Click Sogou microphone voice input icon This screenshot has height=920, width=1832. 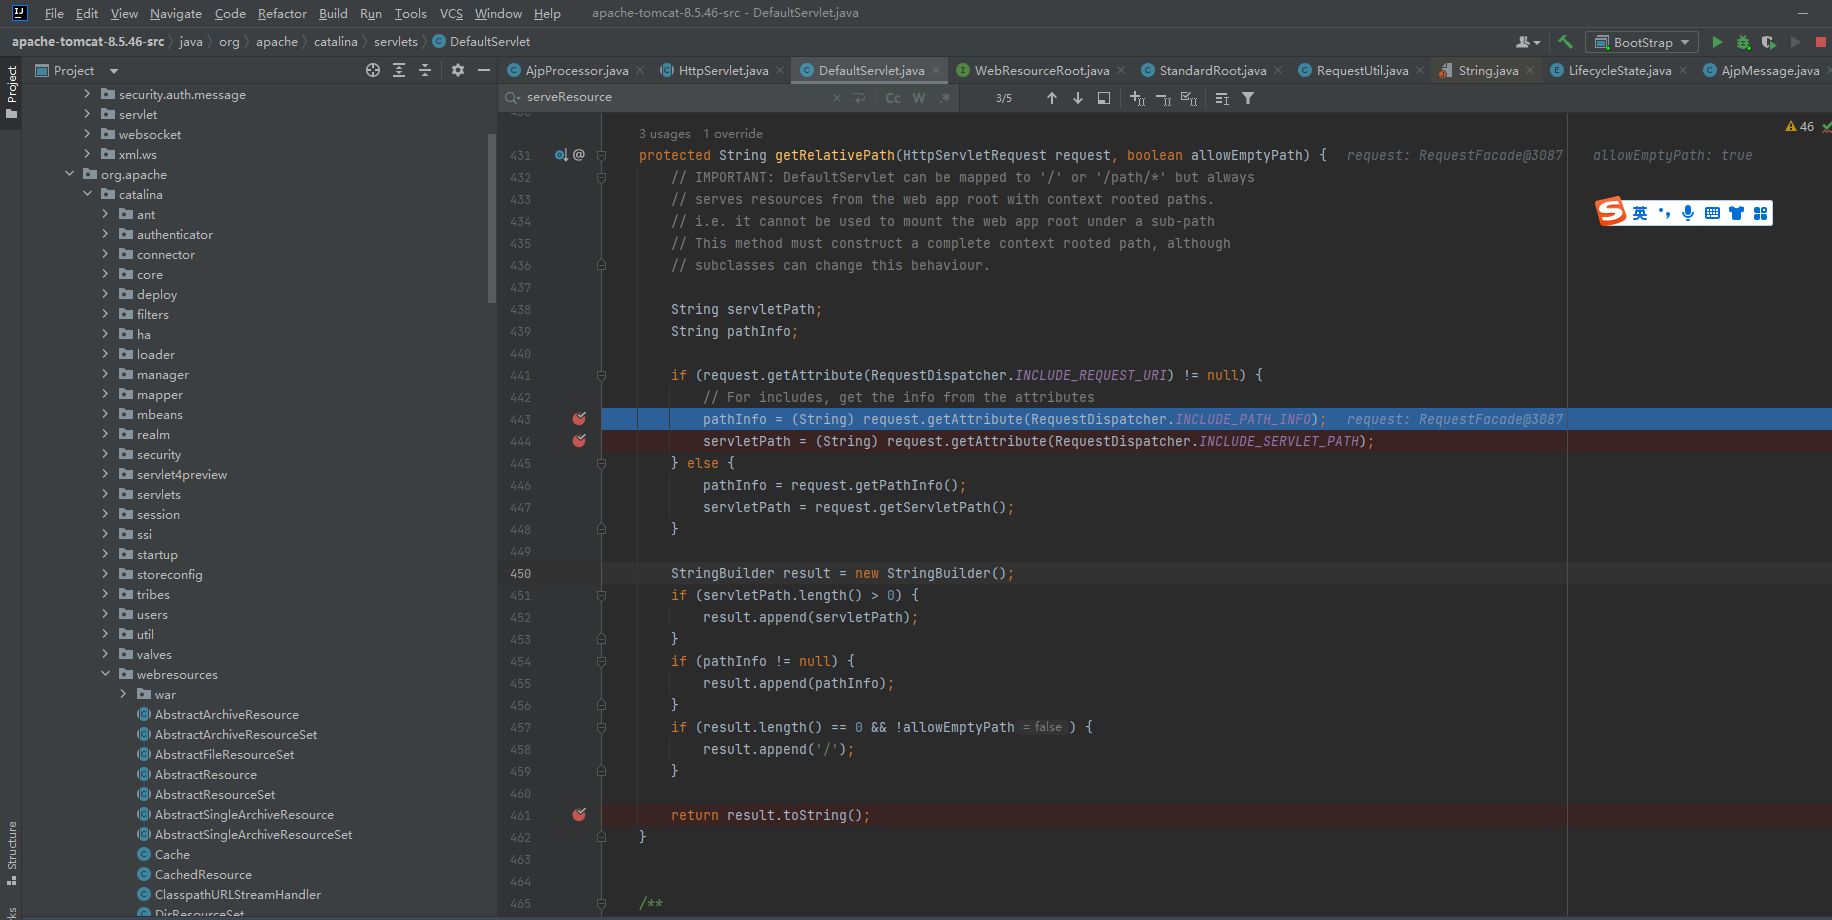[x=1688, y=213]
